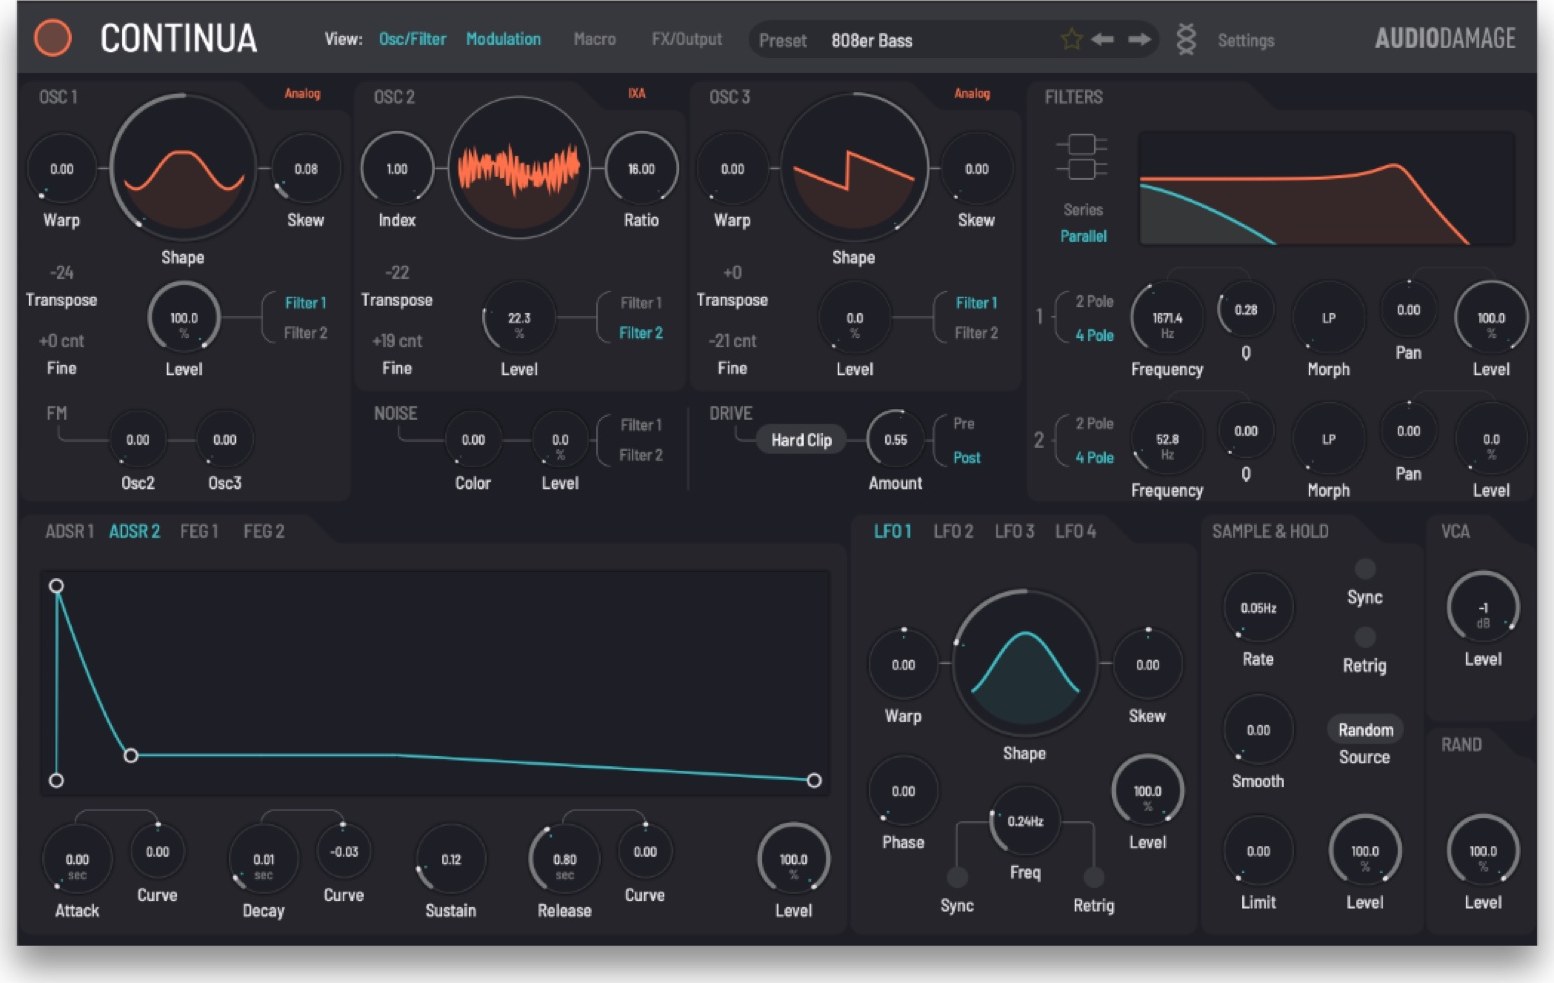This screenshot has width=1554, height=983.
Task: Open OSC 2 IXA type selector
Action: click(x=637, y=93)
